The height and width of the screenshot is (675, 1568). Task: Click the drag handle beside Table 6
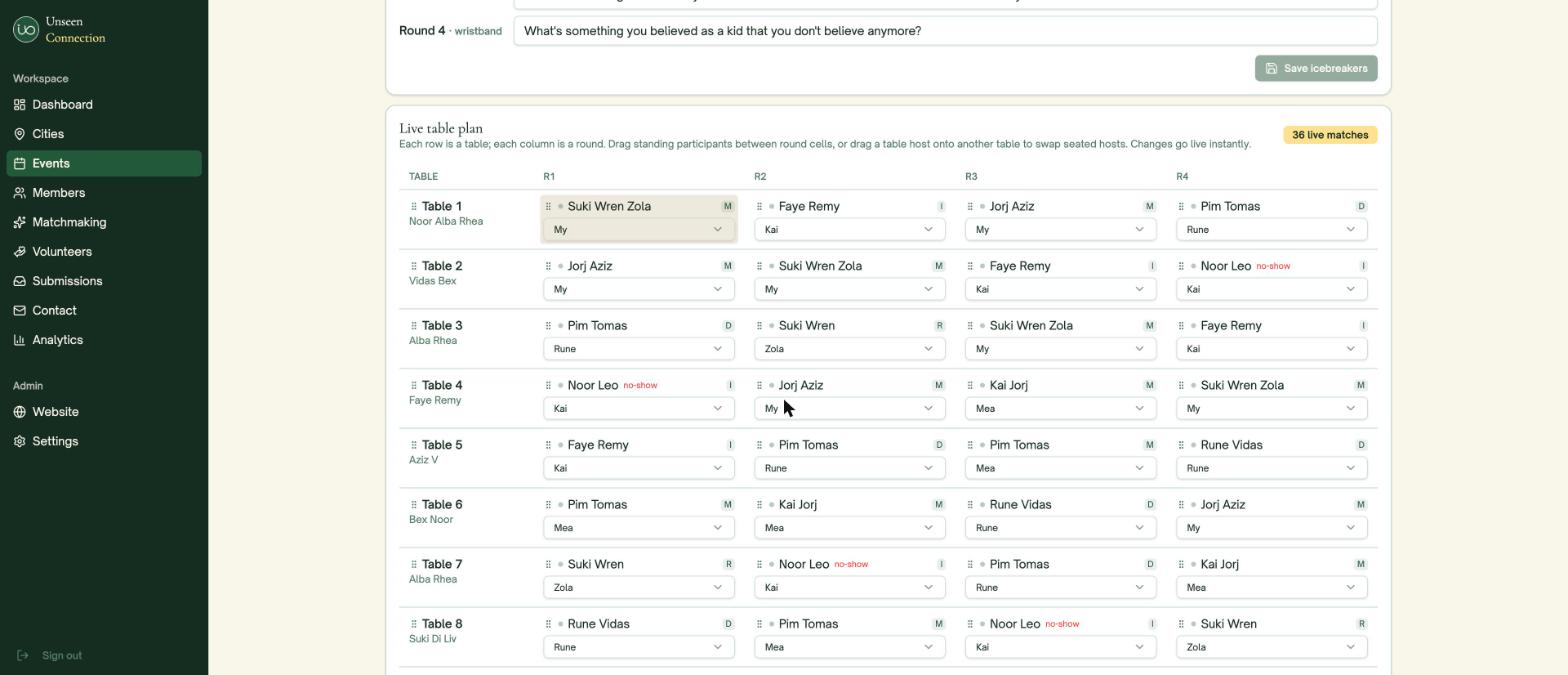(x=414, y=505)
